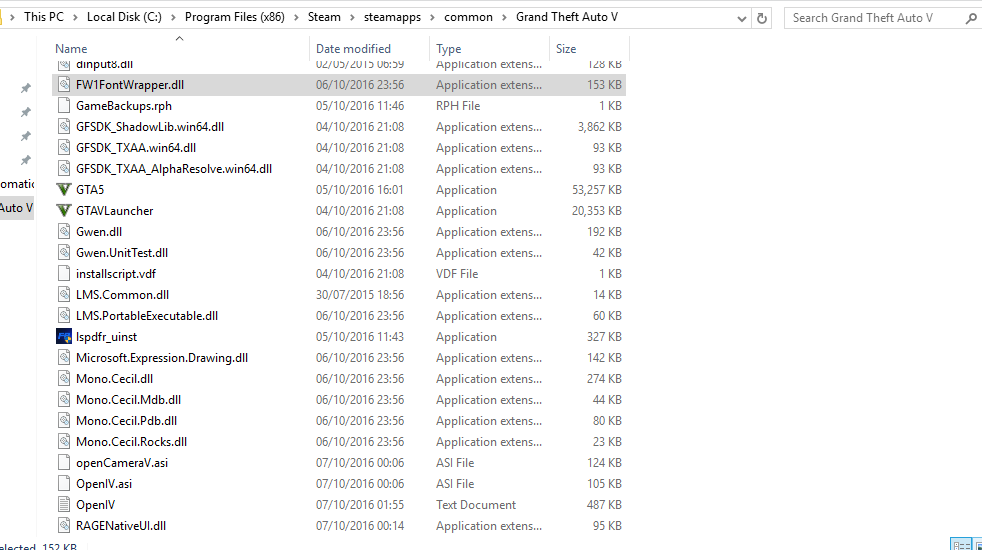This screenshot has height=550, width=982.
Task: Click the installscript.vdf file icon
Action: (x=64, y=274)
